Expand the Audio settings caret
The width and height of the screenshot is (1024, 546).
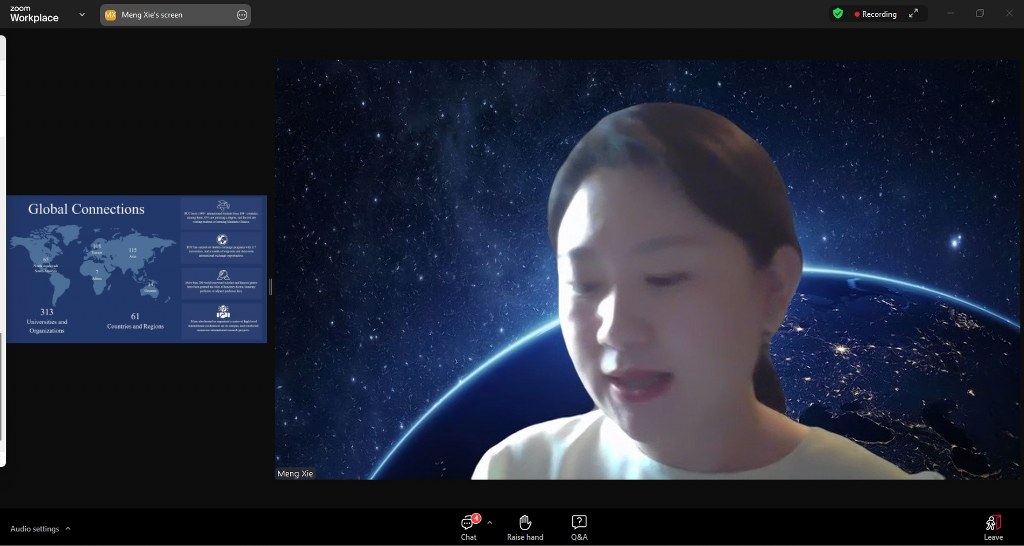coord(68,529)
